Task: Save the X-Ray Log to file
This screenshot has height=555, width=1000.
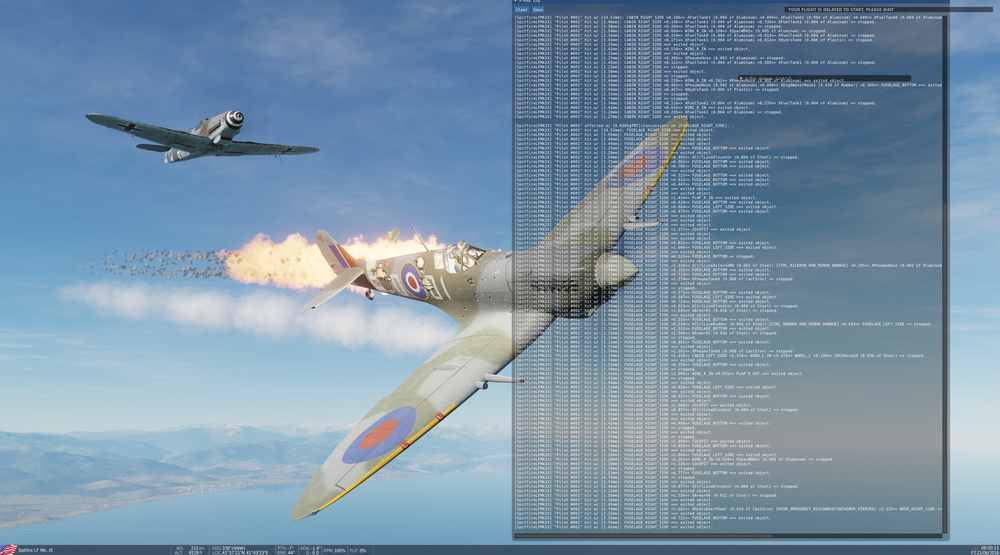Action: [538, 10]
